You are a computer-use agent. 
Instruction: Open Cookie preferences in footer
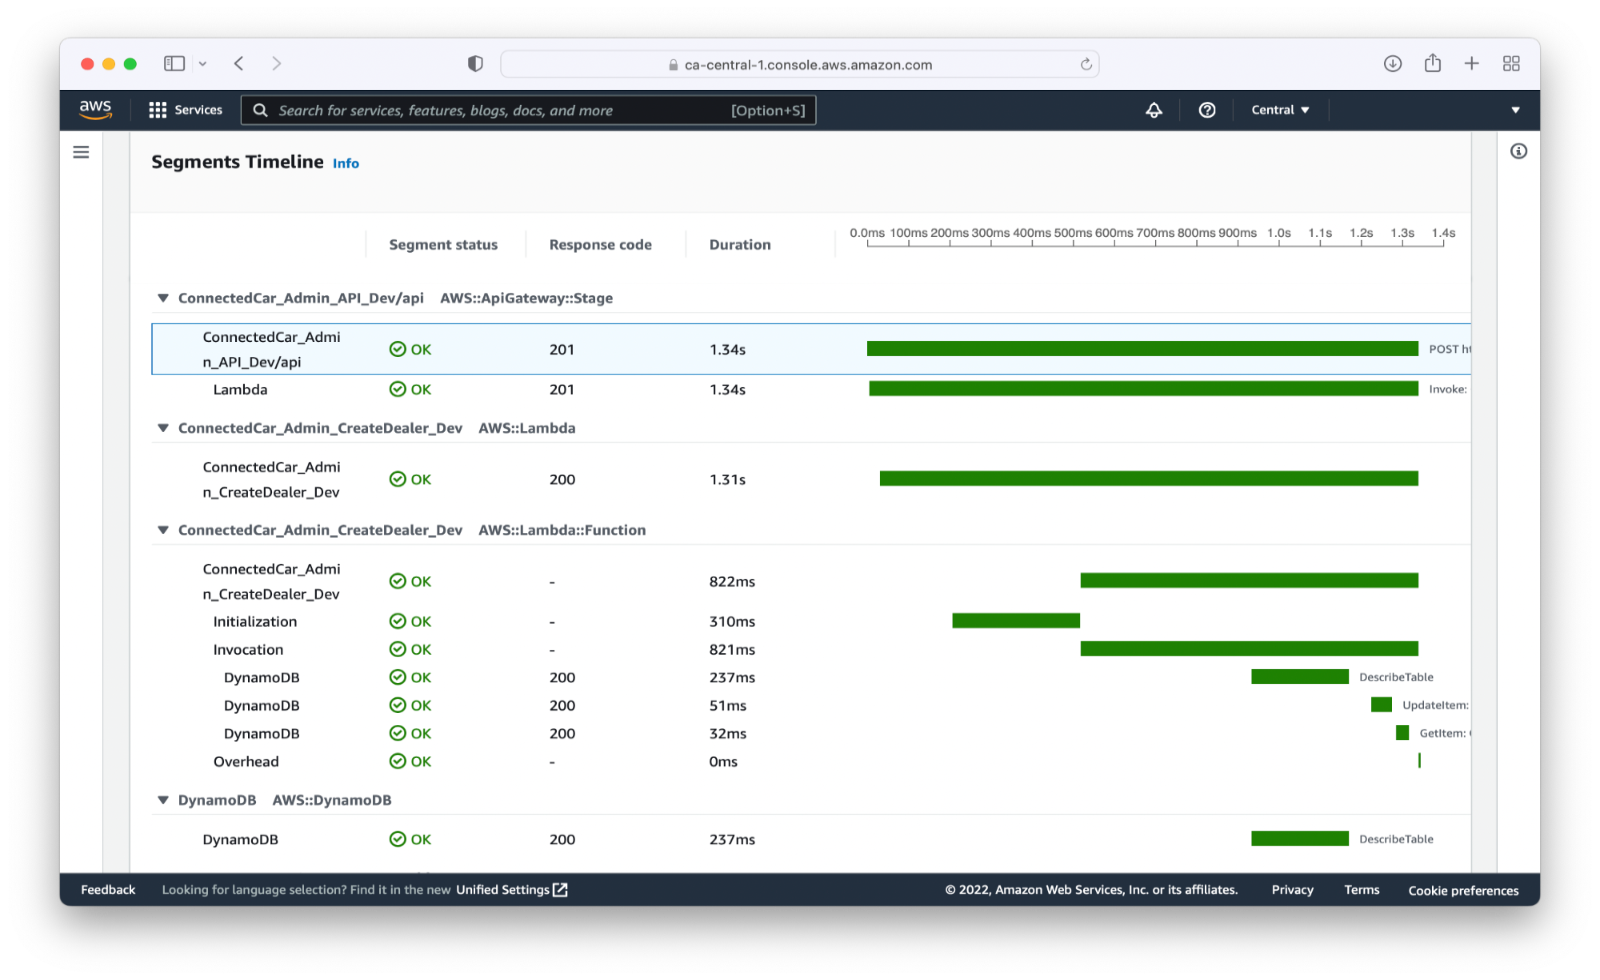pos(1463,890)
